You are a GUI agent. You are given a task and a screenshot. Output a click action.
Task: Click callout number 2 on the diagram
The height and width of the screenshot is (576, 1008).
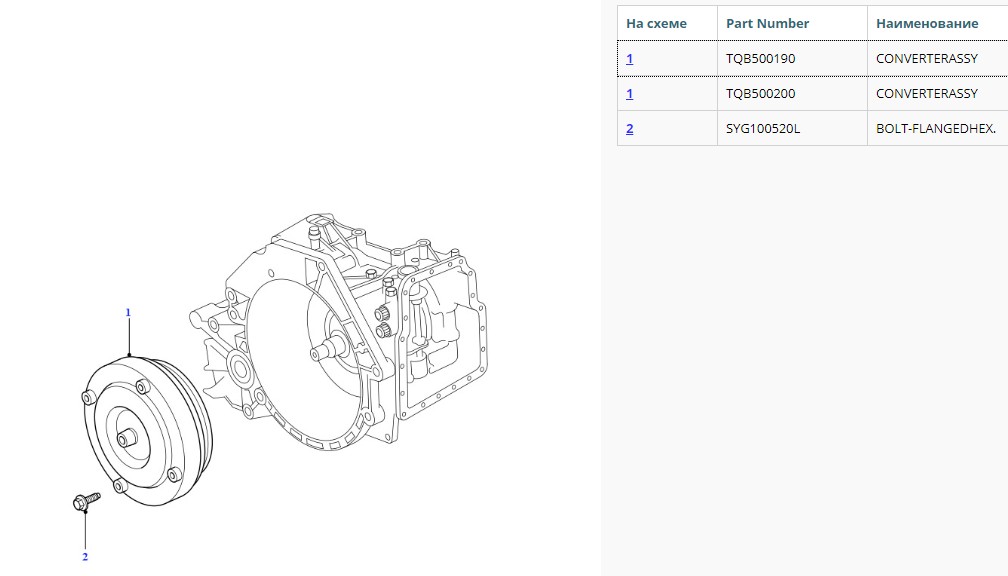(85, 557)
